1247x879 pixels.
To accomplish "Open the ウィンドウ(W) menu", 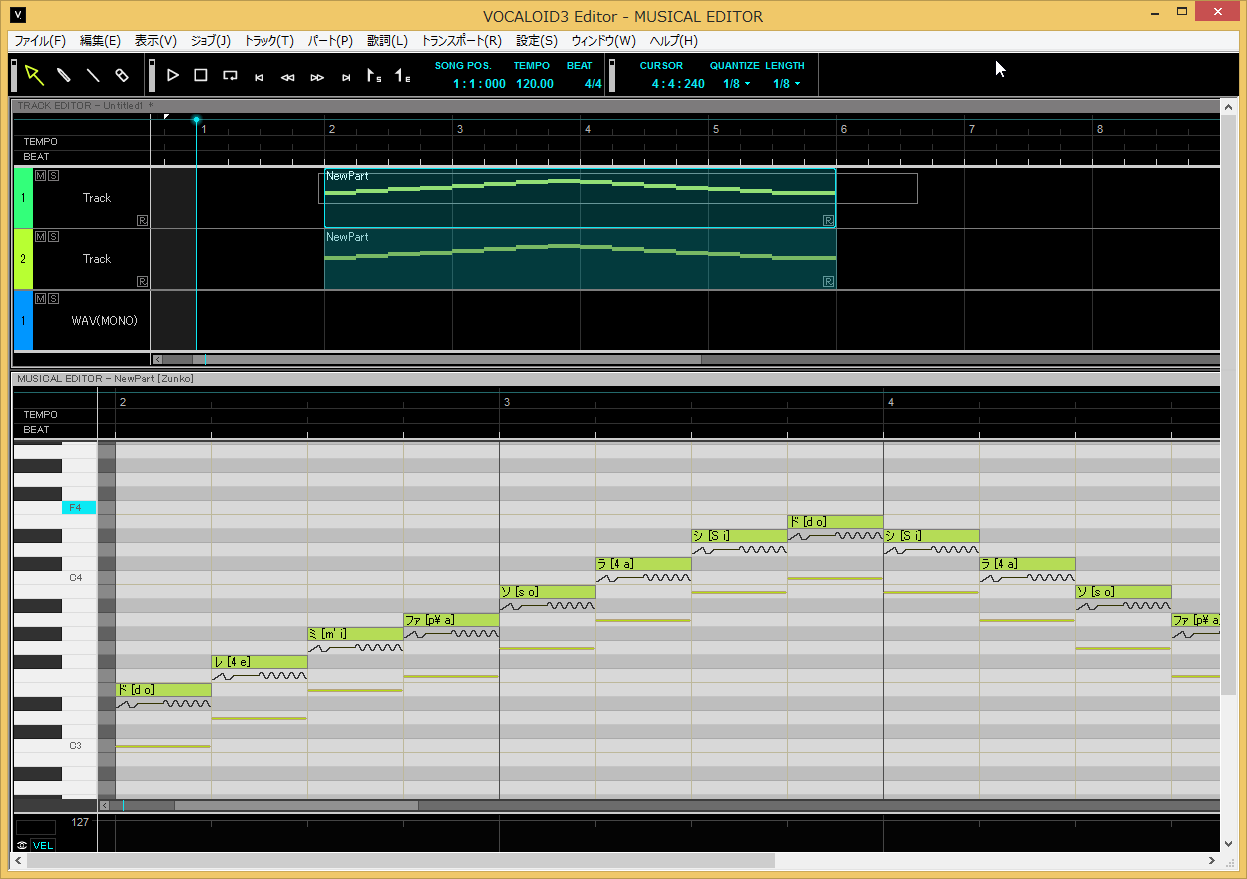I will pyautogui.click(x=603, y=41).
